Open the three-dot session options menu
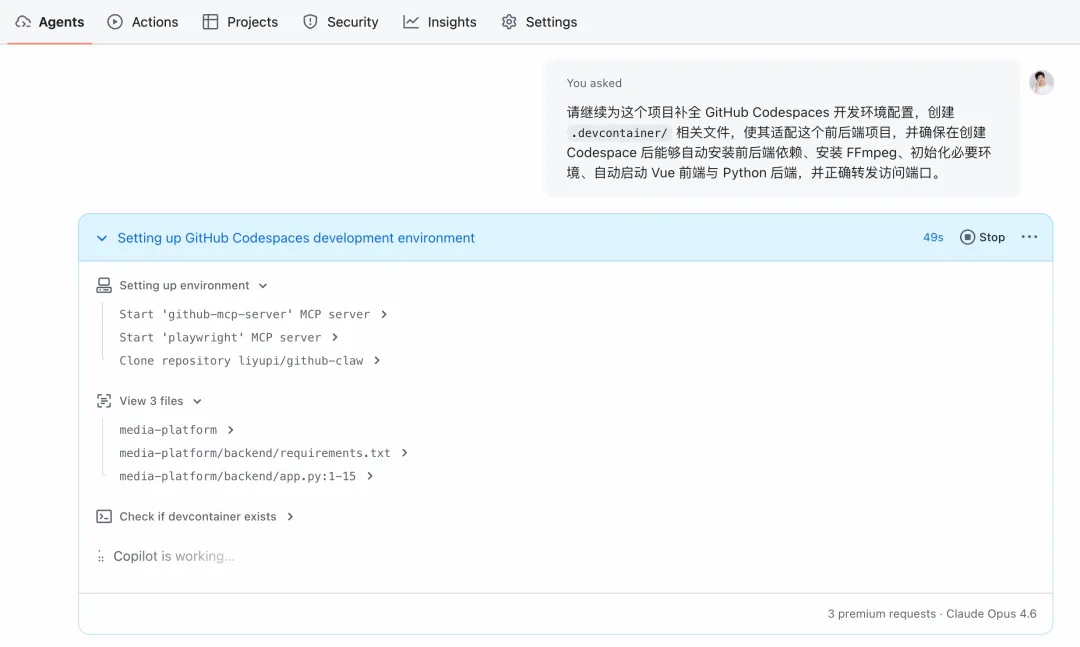This screenshot has height=647, width=1080. pos(1029,237)
